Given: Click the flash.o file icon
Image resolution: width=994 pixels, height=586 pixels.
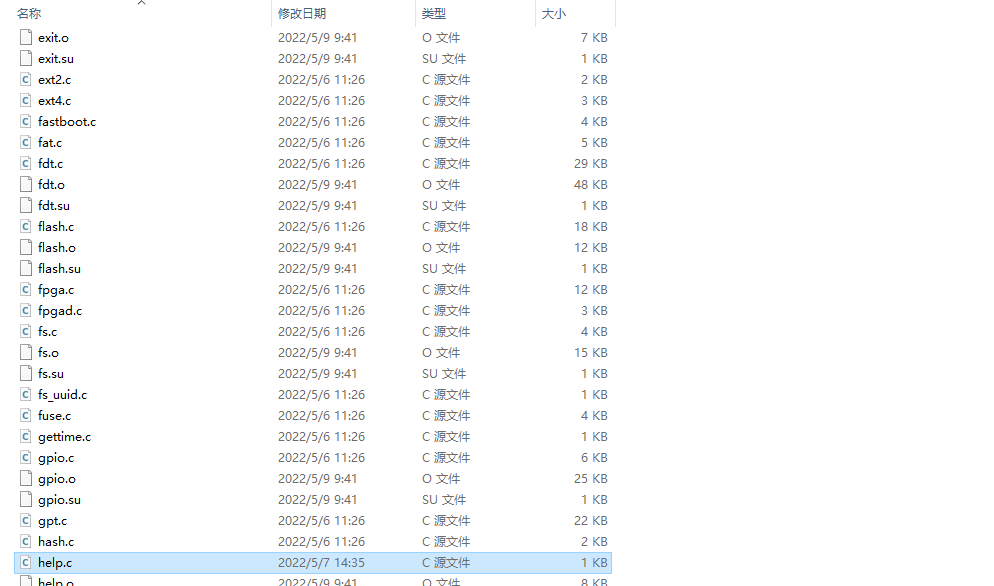Looking at the screenshot, I should point(25,247).
